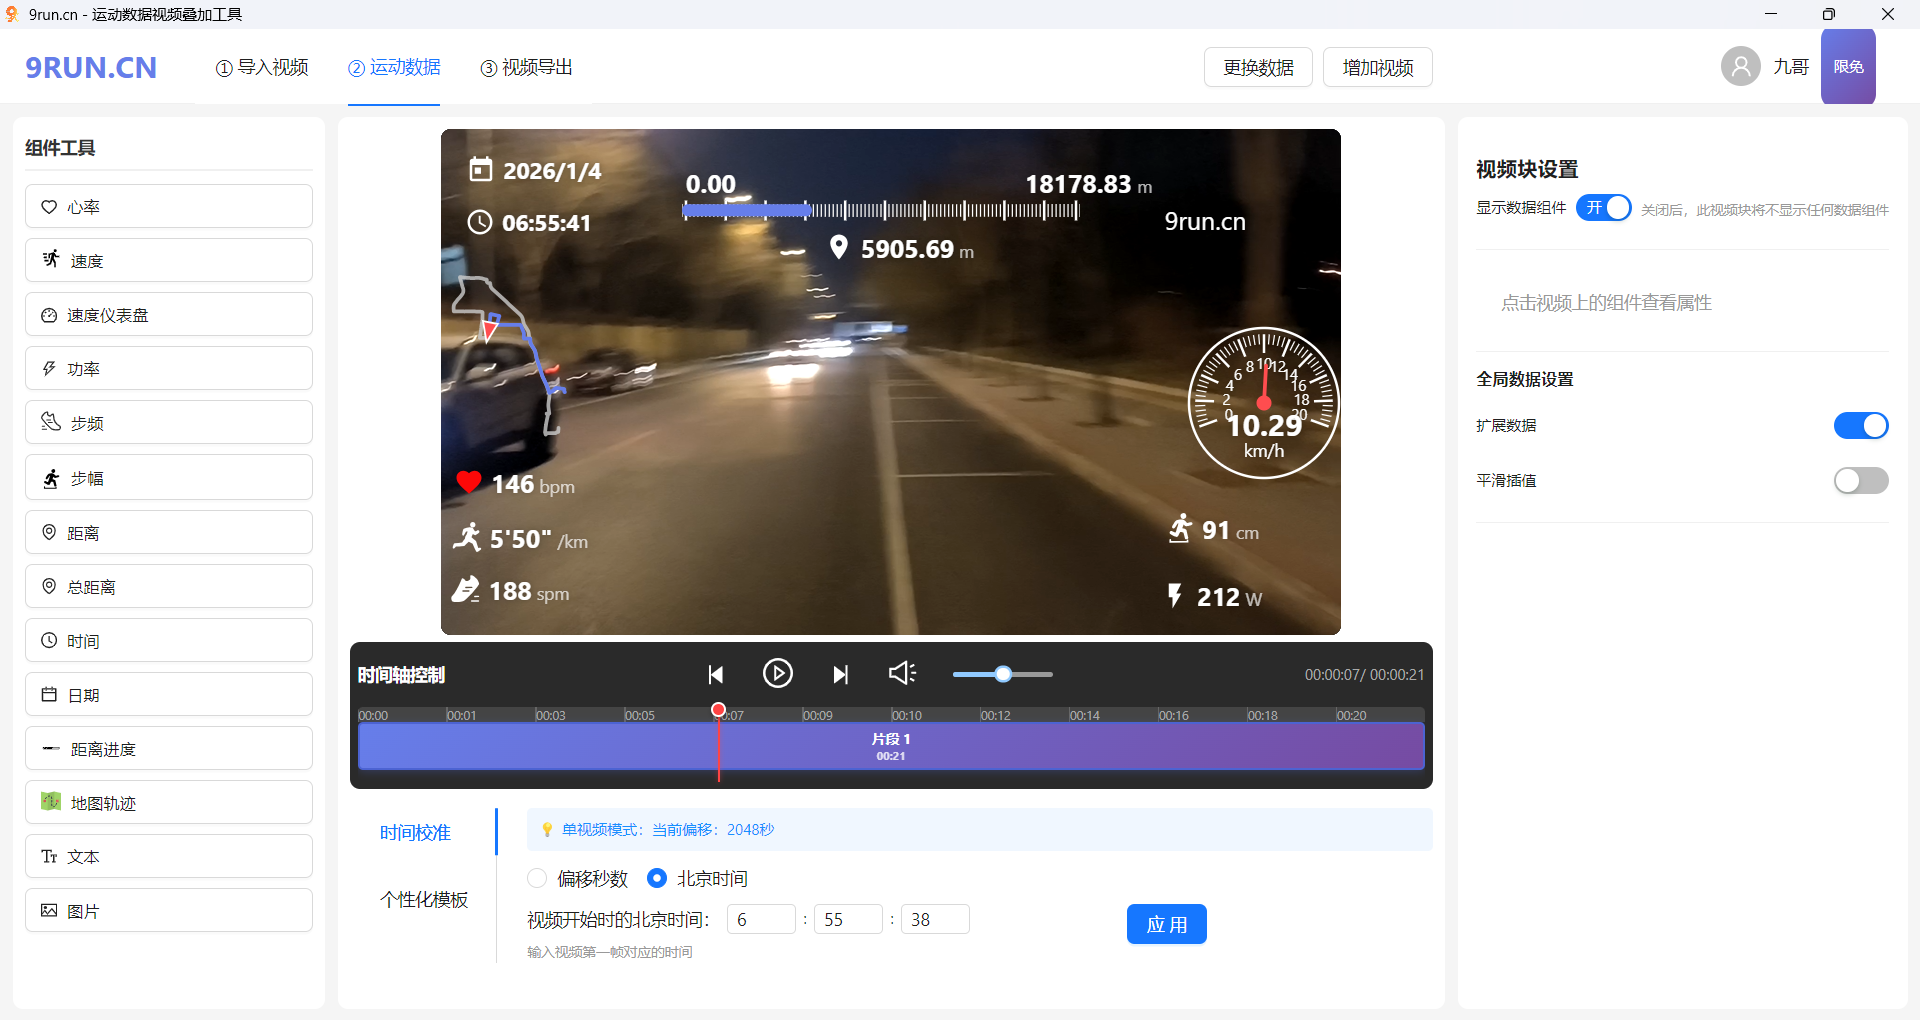Select the speed gauge 速度仪表盘 tool
This screenshot has width=1920, height=1020.
click(x=168, y=314)
